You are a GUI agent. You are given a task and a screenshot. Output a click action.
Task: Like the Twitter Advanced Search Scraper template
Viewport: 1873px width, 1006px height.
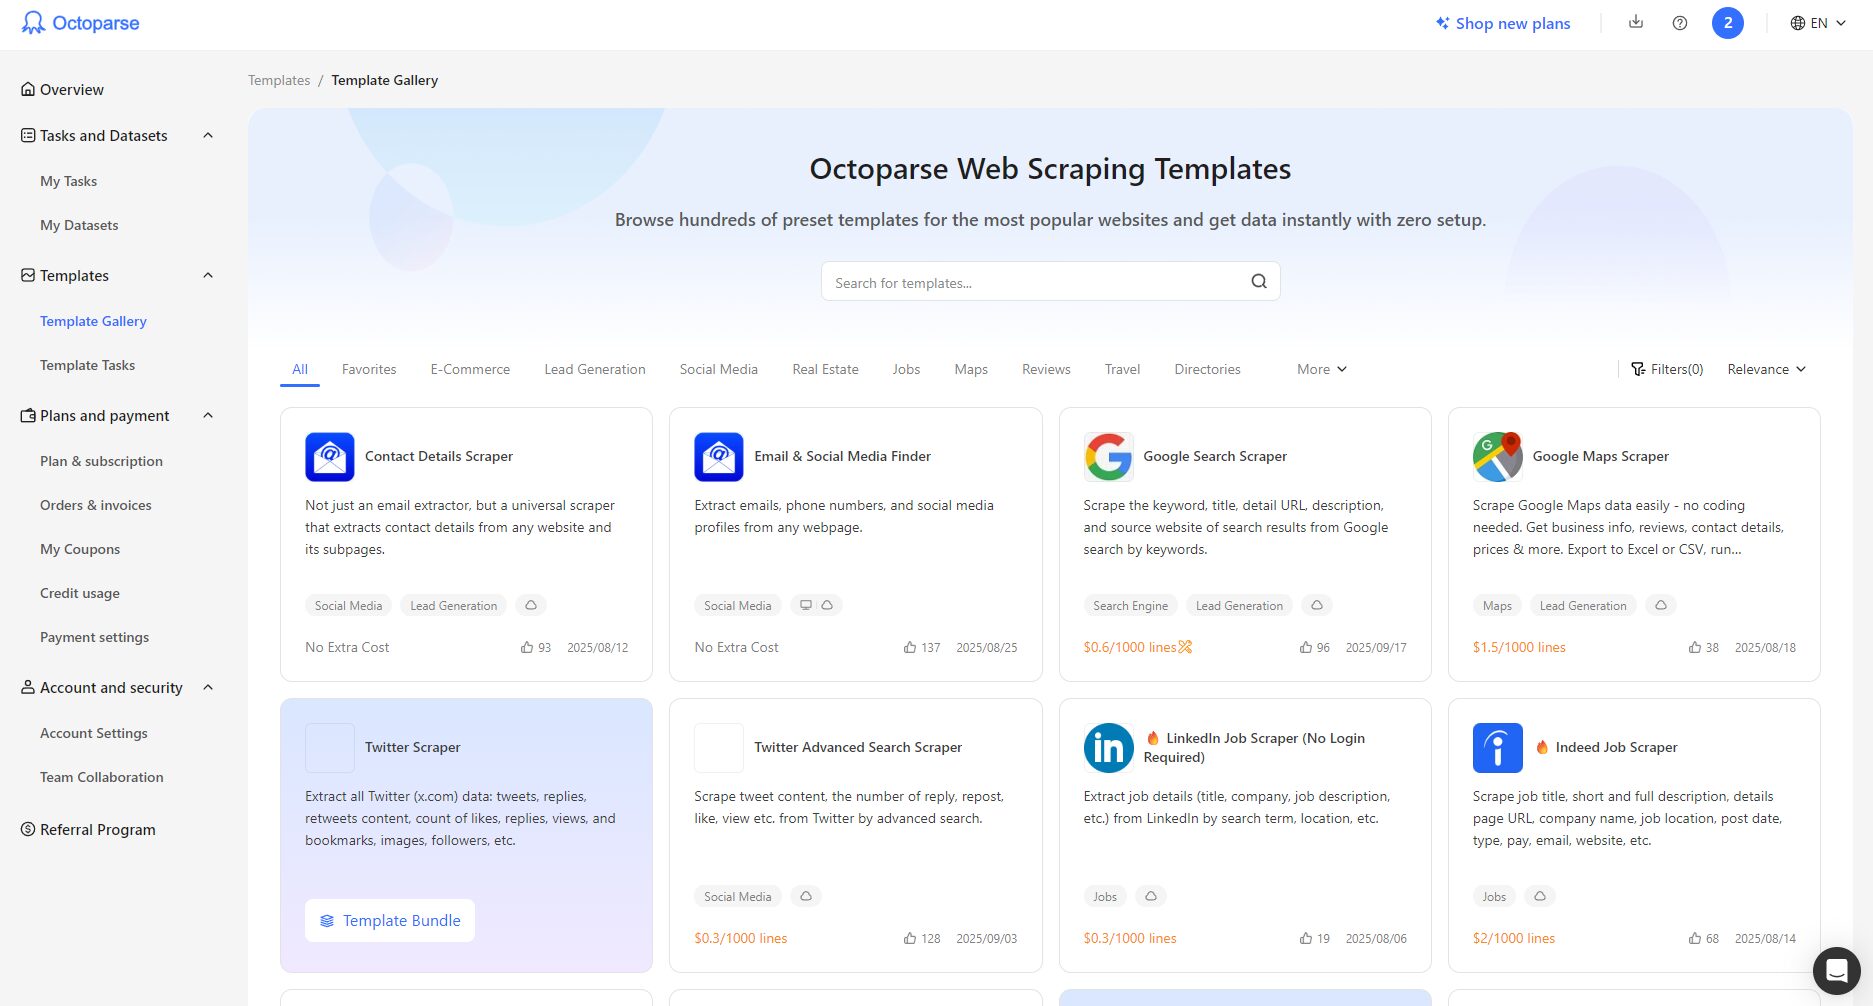[910, 938]
